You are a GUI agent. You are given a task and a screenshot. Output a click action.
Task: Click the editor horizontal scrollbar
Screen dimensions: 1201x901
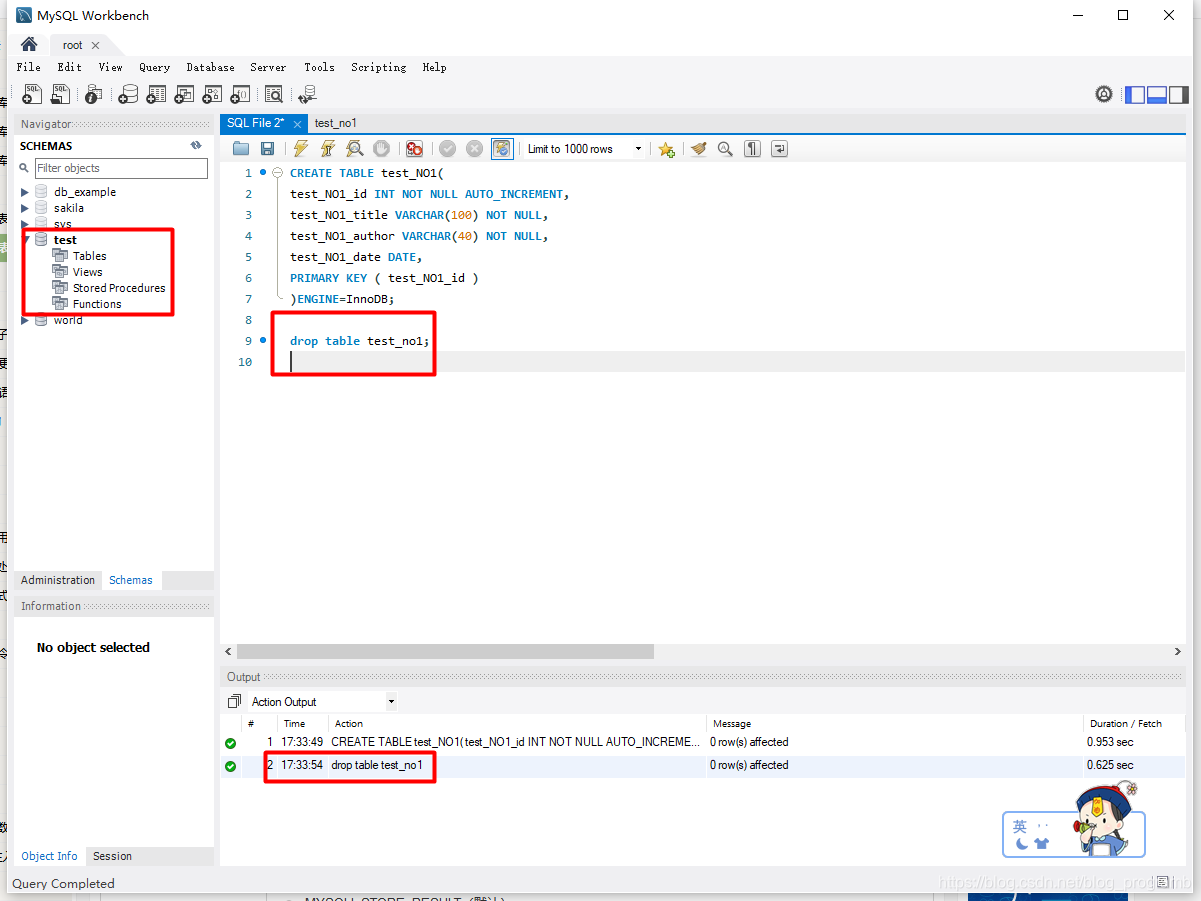445,651
